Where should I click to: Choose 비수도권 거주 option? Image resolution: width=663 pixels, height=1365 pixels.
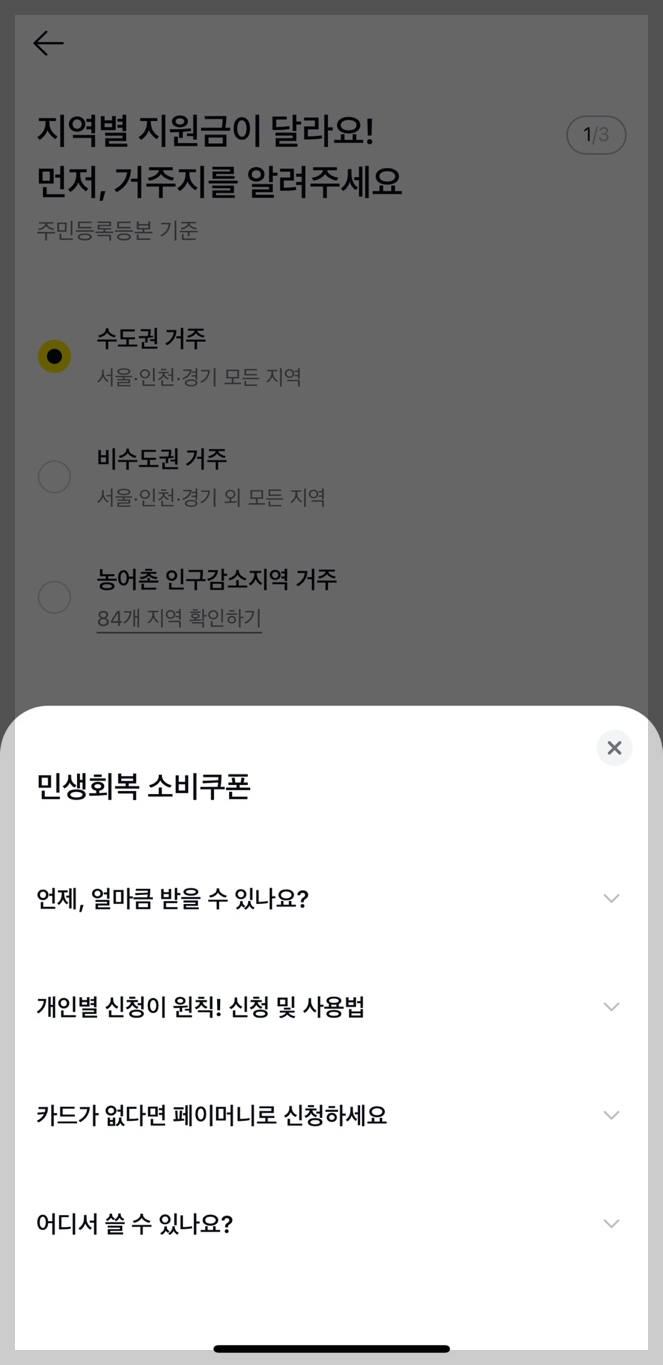pos(55,477)
